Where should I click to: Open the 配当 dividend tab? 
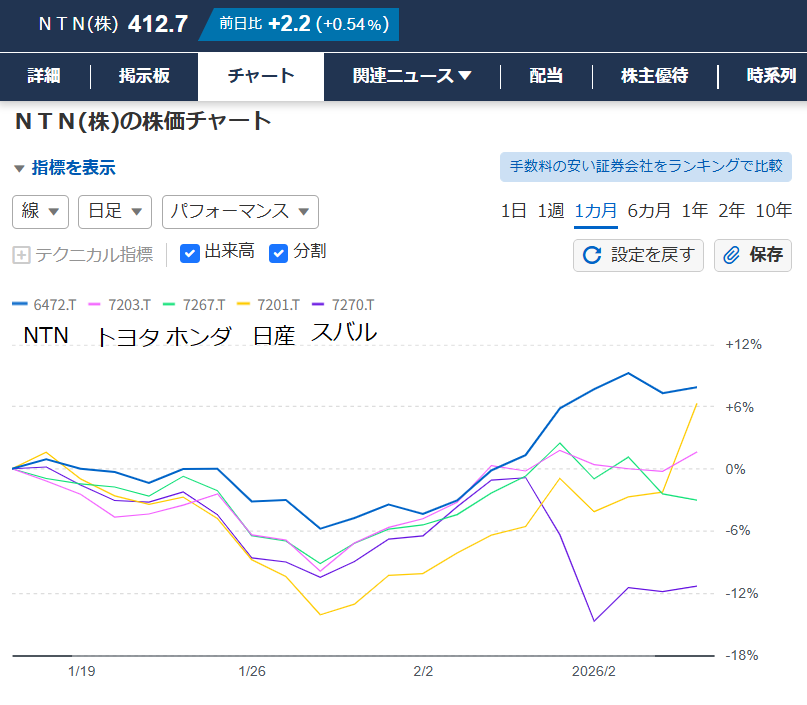pyautogui.click(x=546, y=77)
